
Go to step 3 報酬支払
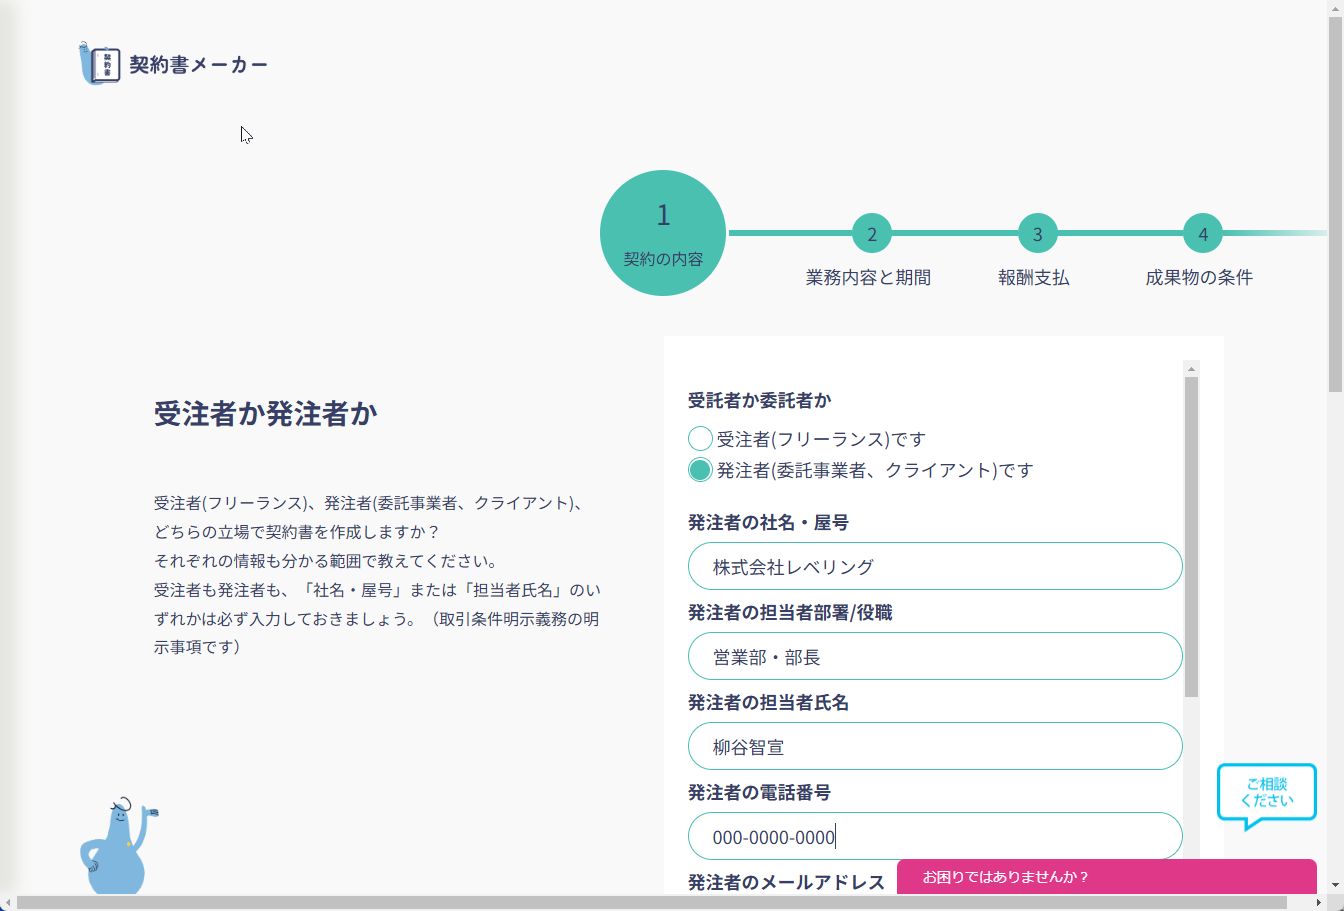(x=1038, y=234)
